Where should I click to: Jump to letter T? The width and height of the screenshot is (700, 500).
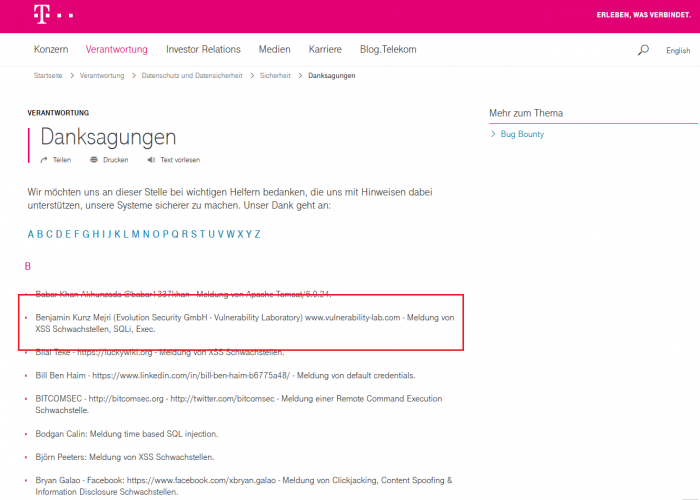(x=203, y=234)
